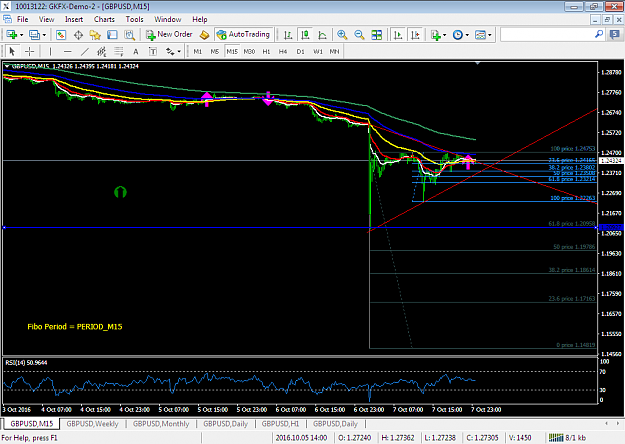Toggle chart auto scroll
The width and height of the screenshot is (625, 444).
397,35
